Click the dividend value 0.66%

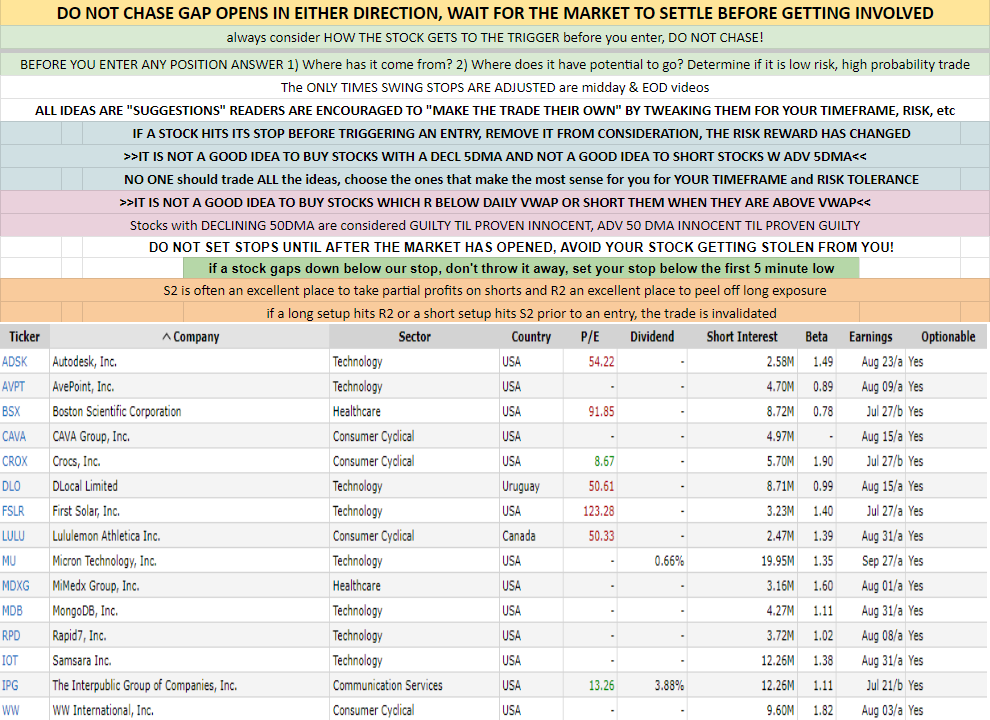coord(669,561)
